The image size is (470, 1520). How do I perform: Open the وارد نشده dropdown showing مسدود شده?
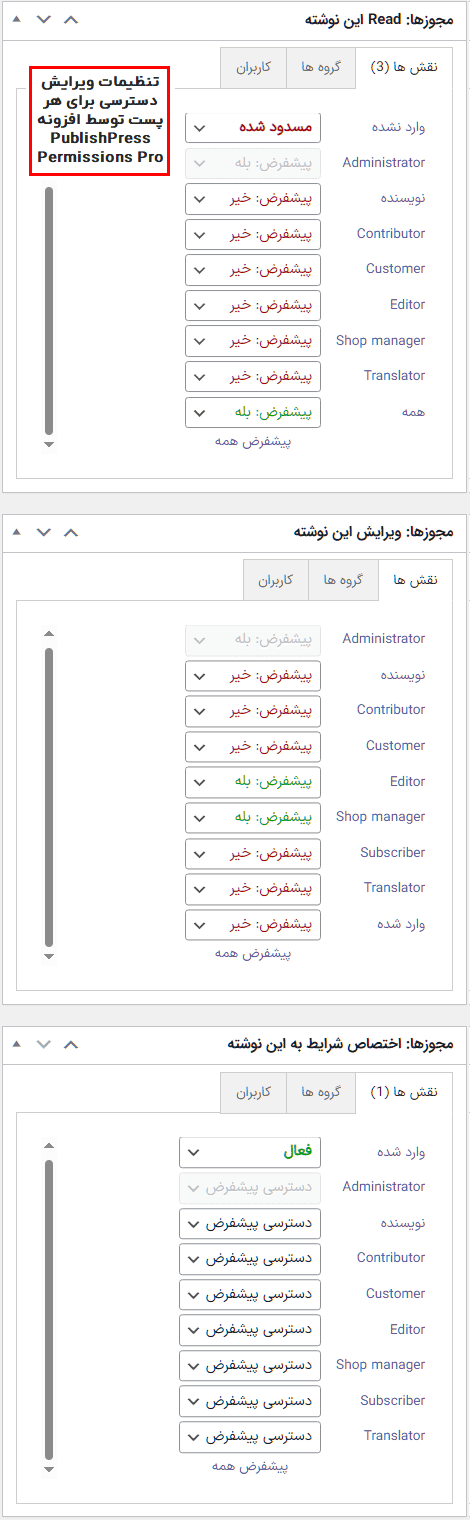coord(253,128)
